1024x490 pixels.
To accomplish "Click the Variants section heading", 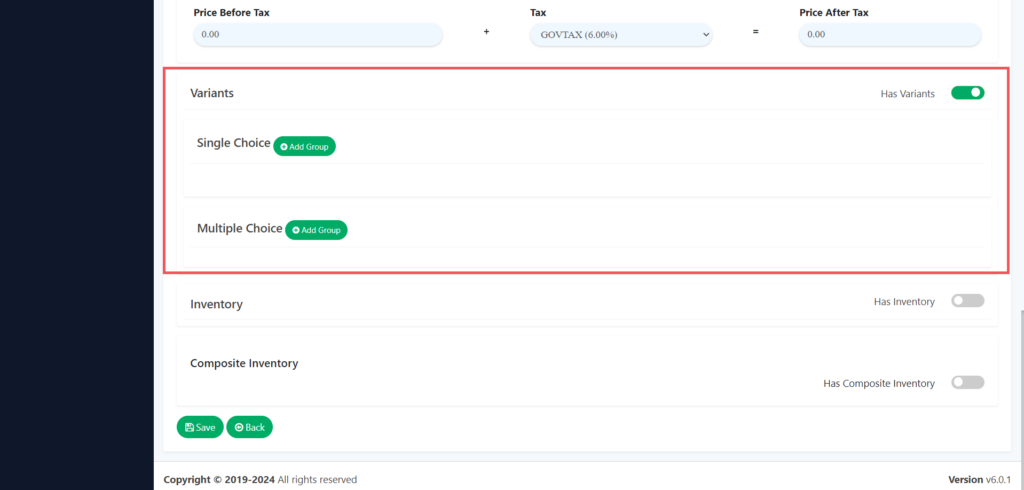I will pyautogui.click(x=212, y=93).
